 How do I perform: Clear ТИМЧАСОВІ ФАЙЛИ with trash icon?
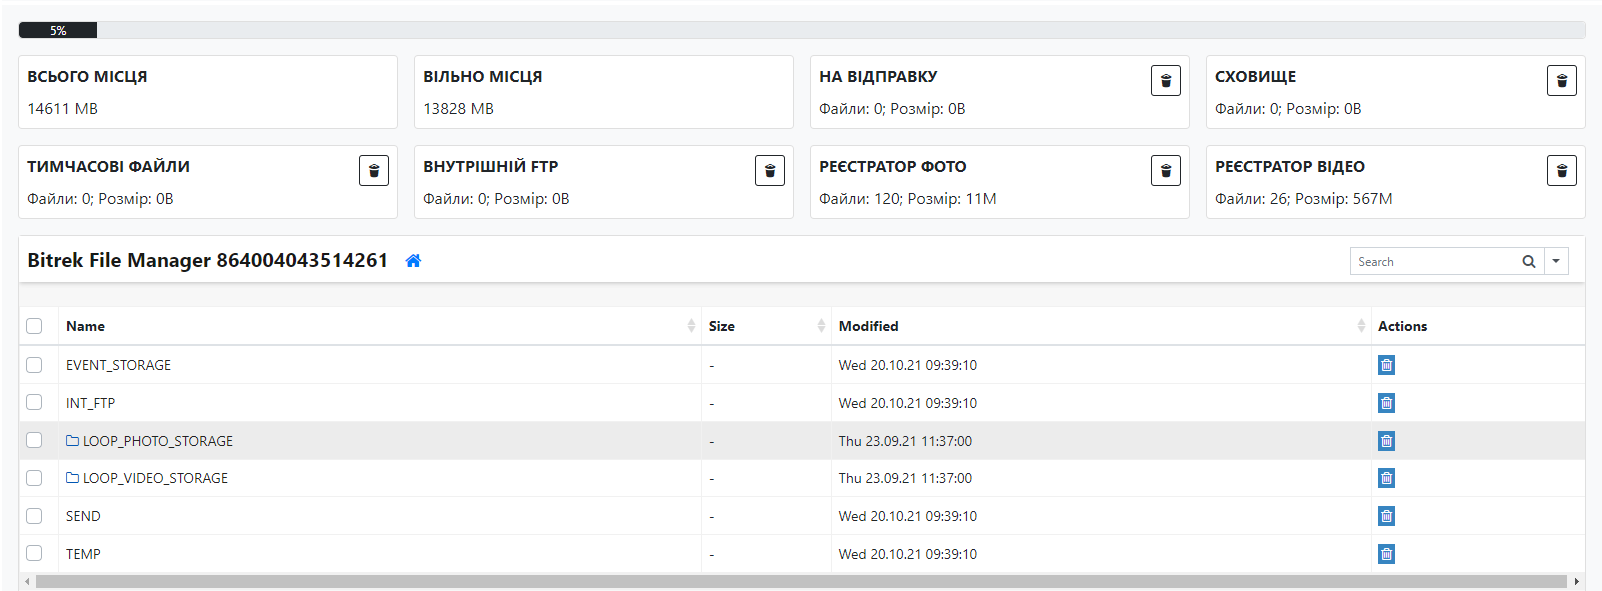373,171
